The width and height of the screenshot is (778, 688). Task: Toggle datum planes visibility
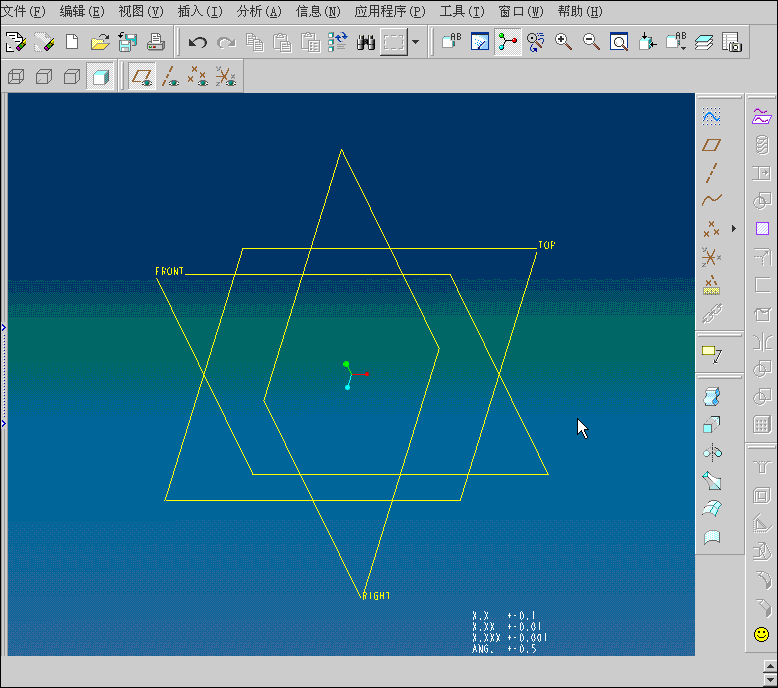(142, 76)
